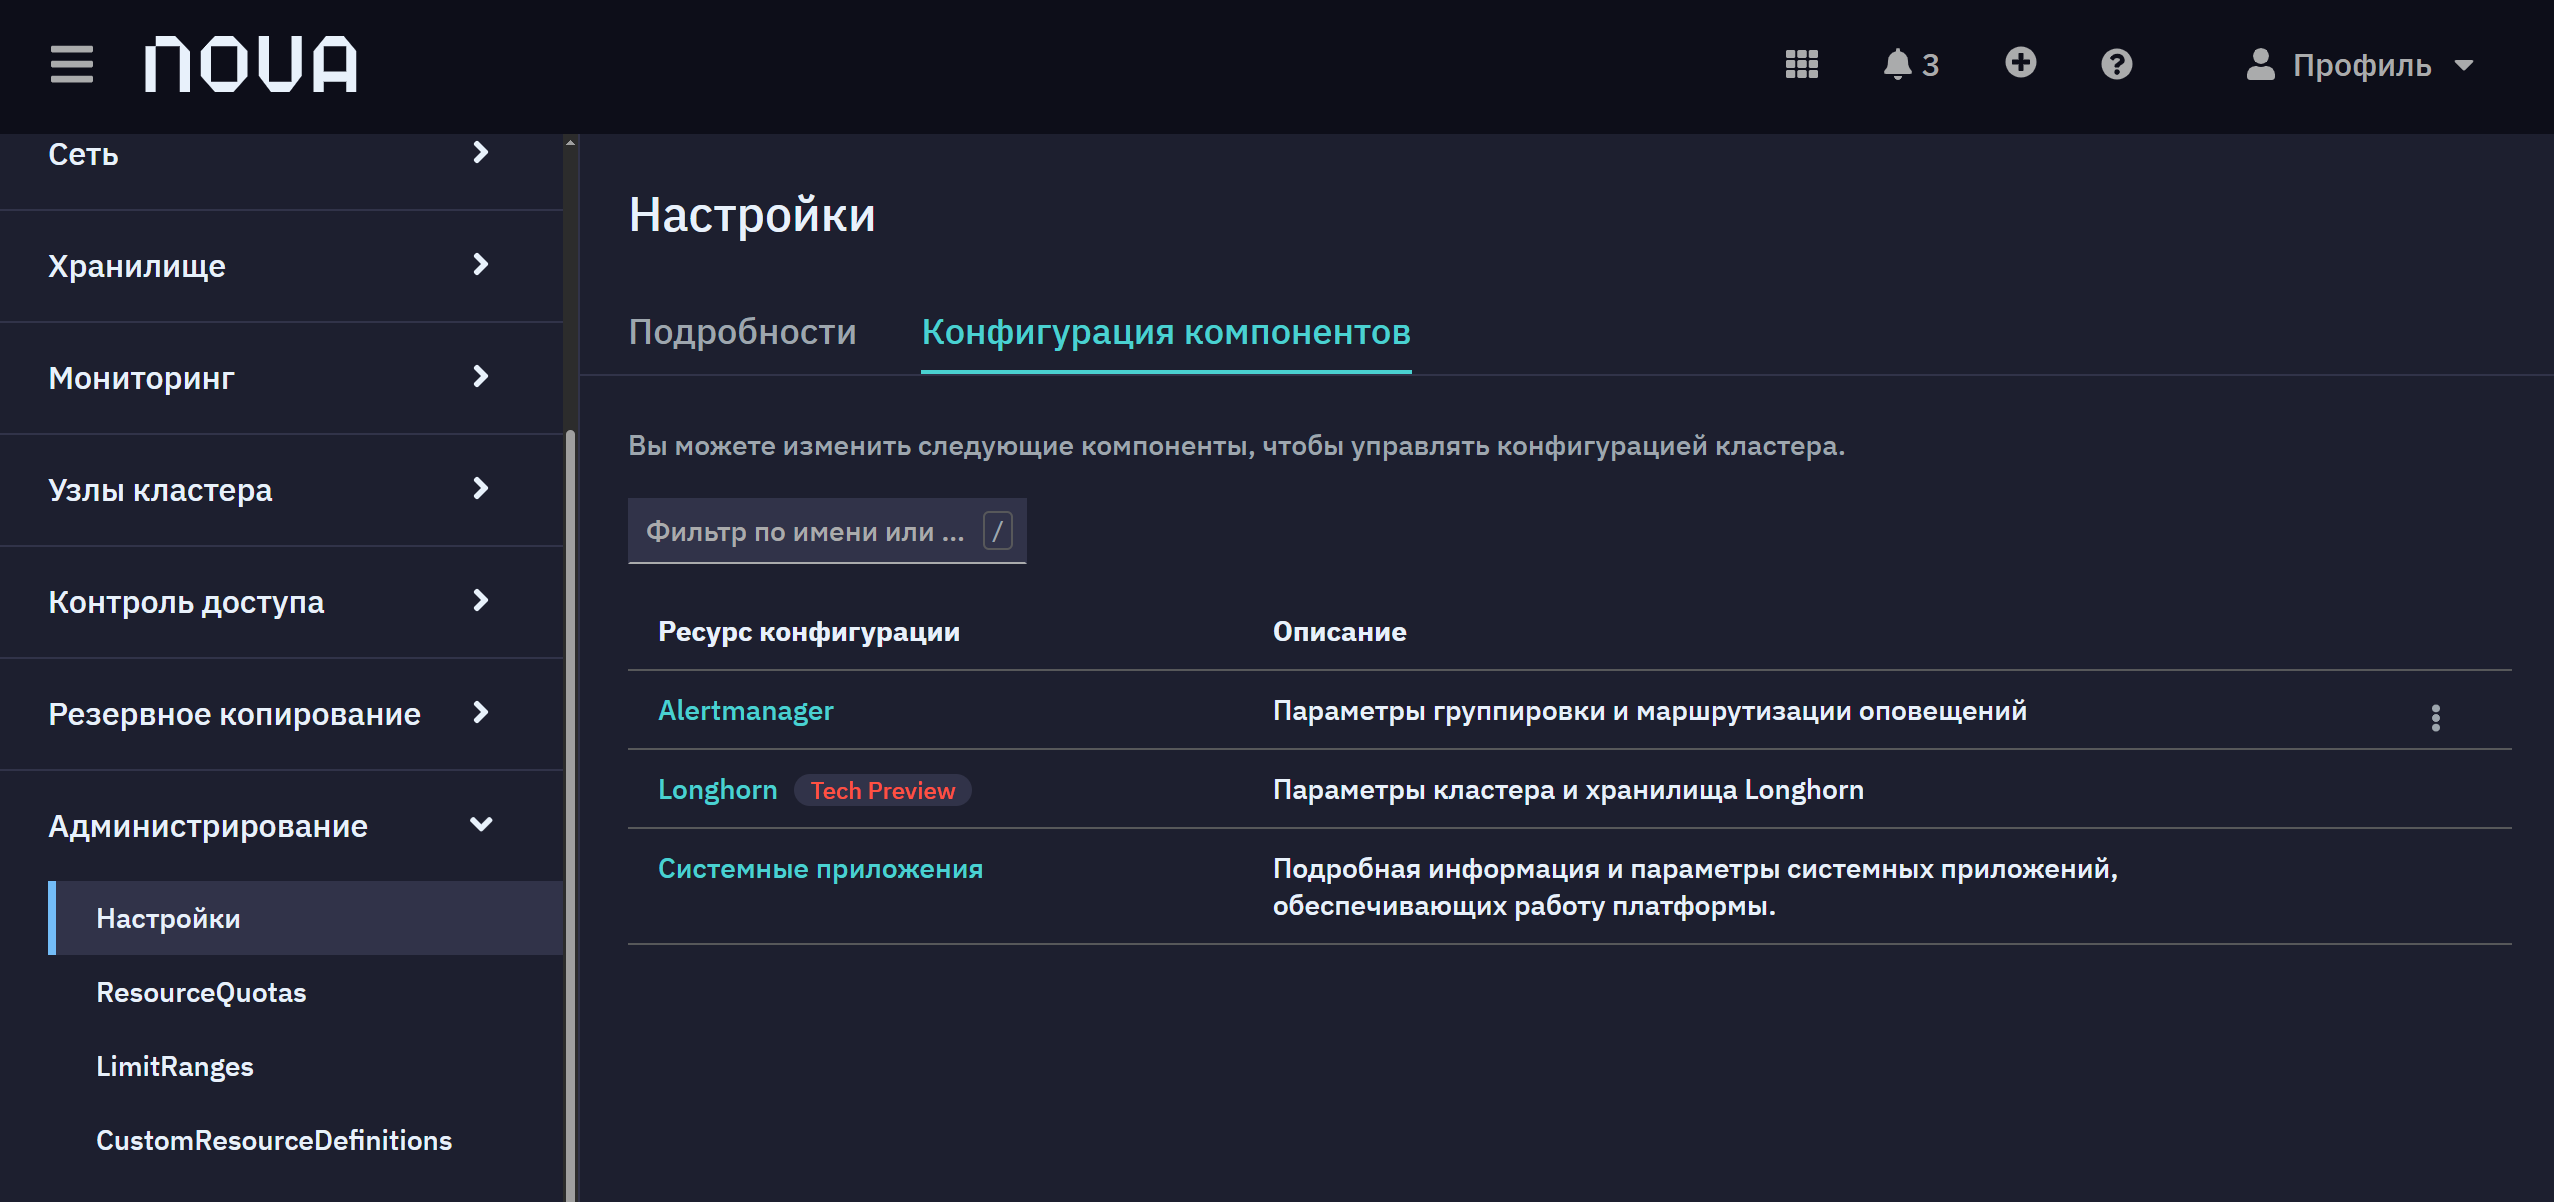Image resolution: width=2554 pixels, height=1202 pixels.
Task: Click the Alertmanager description text
Action: [1650, 710]
